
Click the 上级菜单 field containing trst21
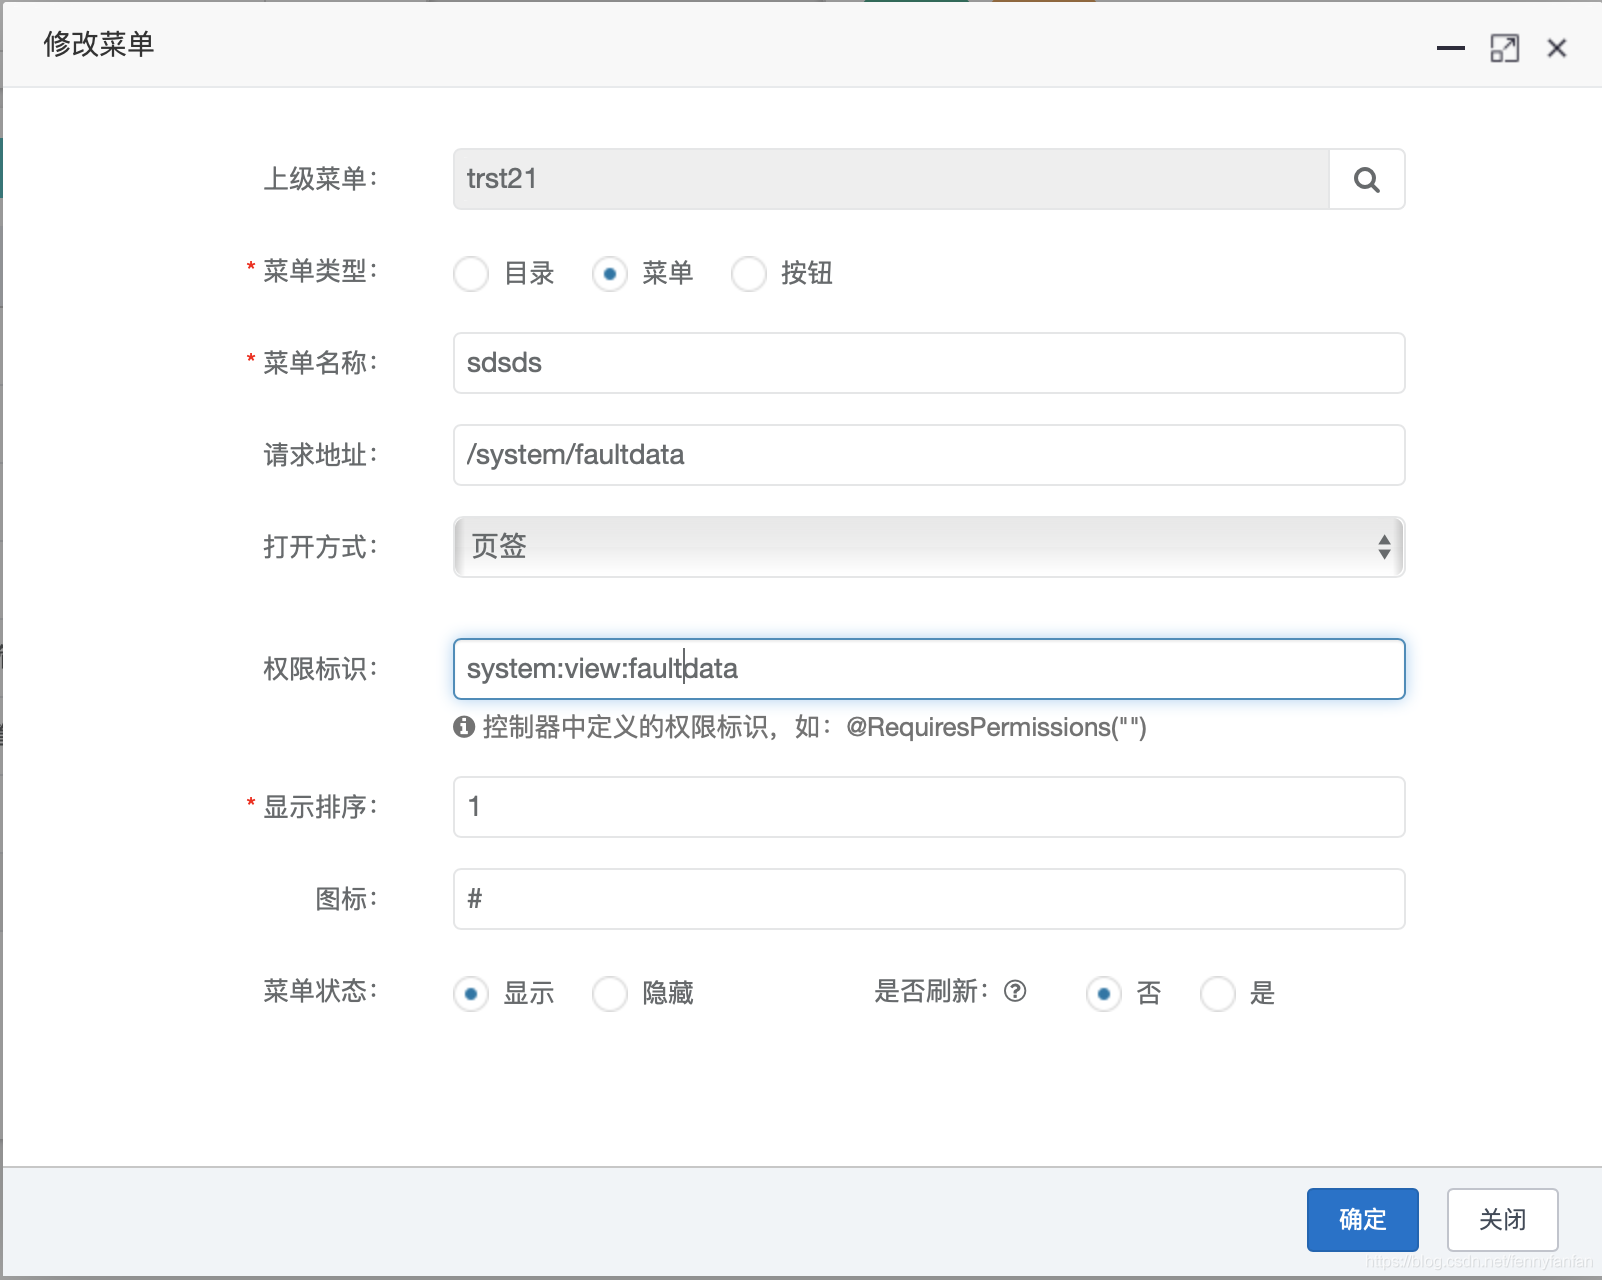point(891,179)
